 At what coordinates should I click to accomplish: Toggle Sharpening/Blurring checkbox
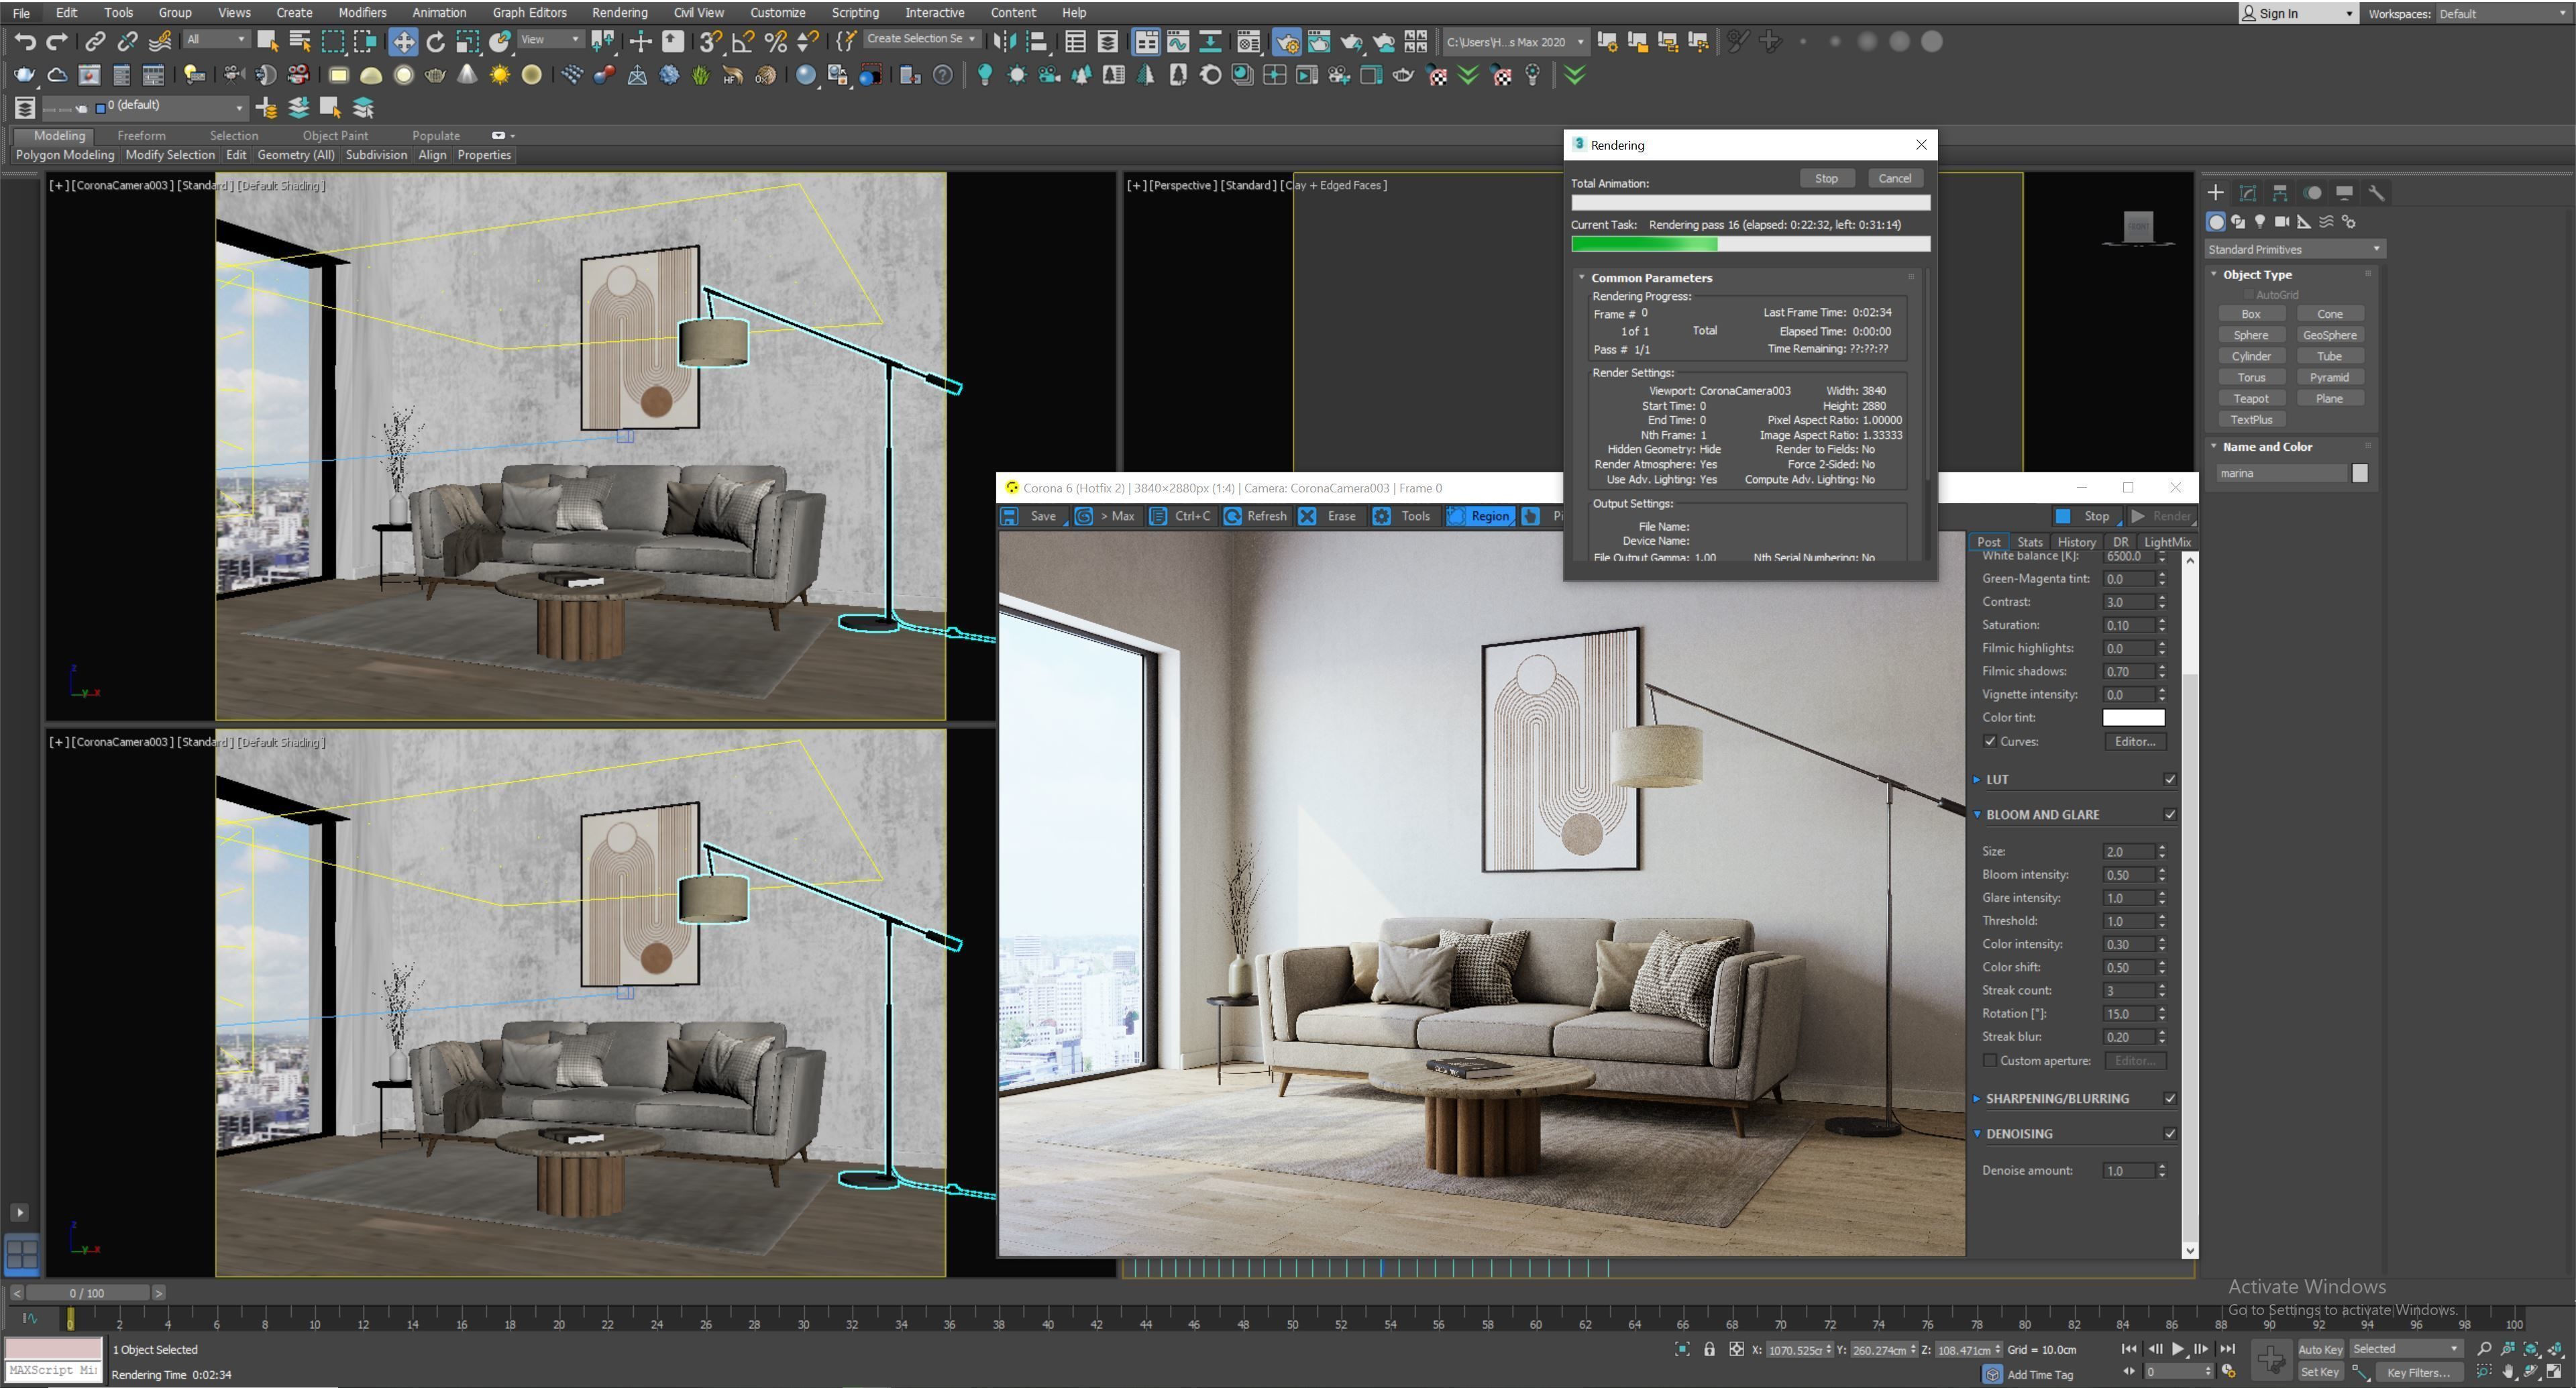[2170, 1098]
